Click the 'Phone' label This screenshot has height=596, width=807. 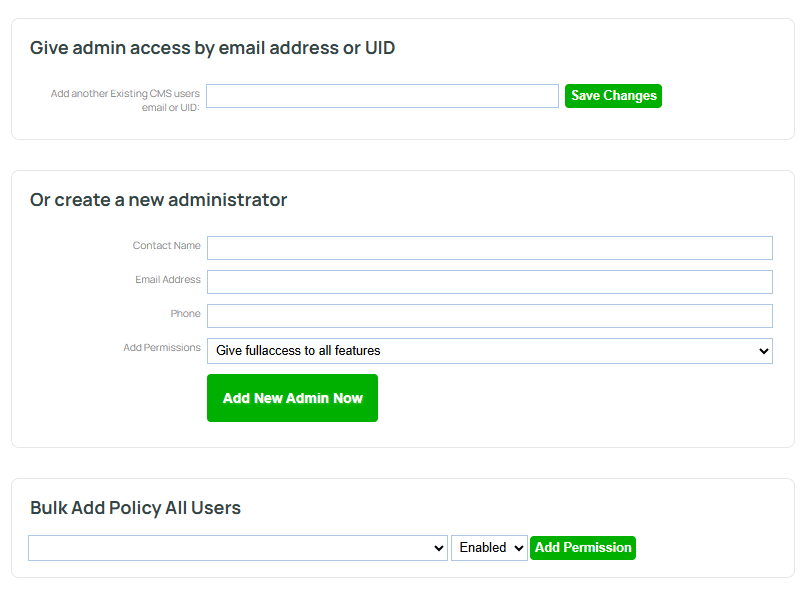tap(185, 313)
